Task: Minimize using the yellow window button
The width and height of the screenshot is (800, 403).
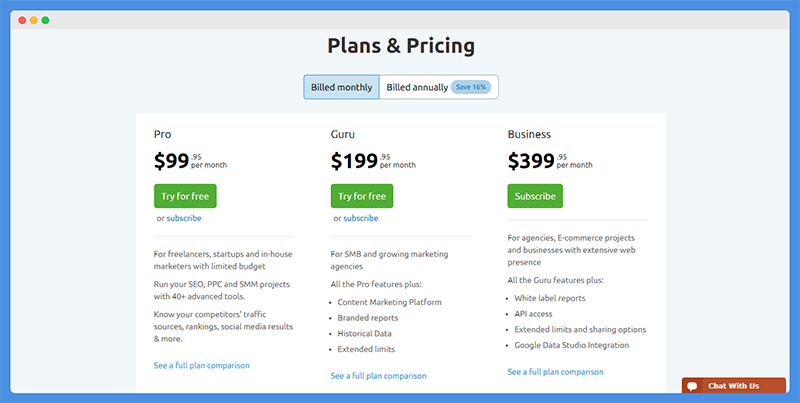Action: click(x=34, y=20)
